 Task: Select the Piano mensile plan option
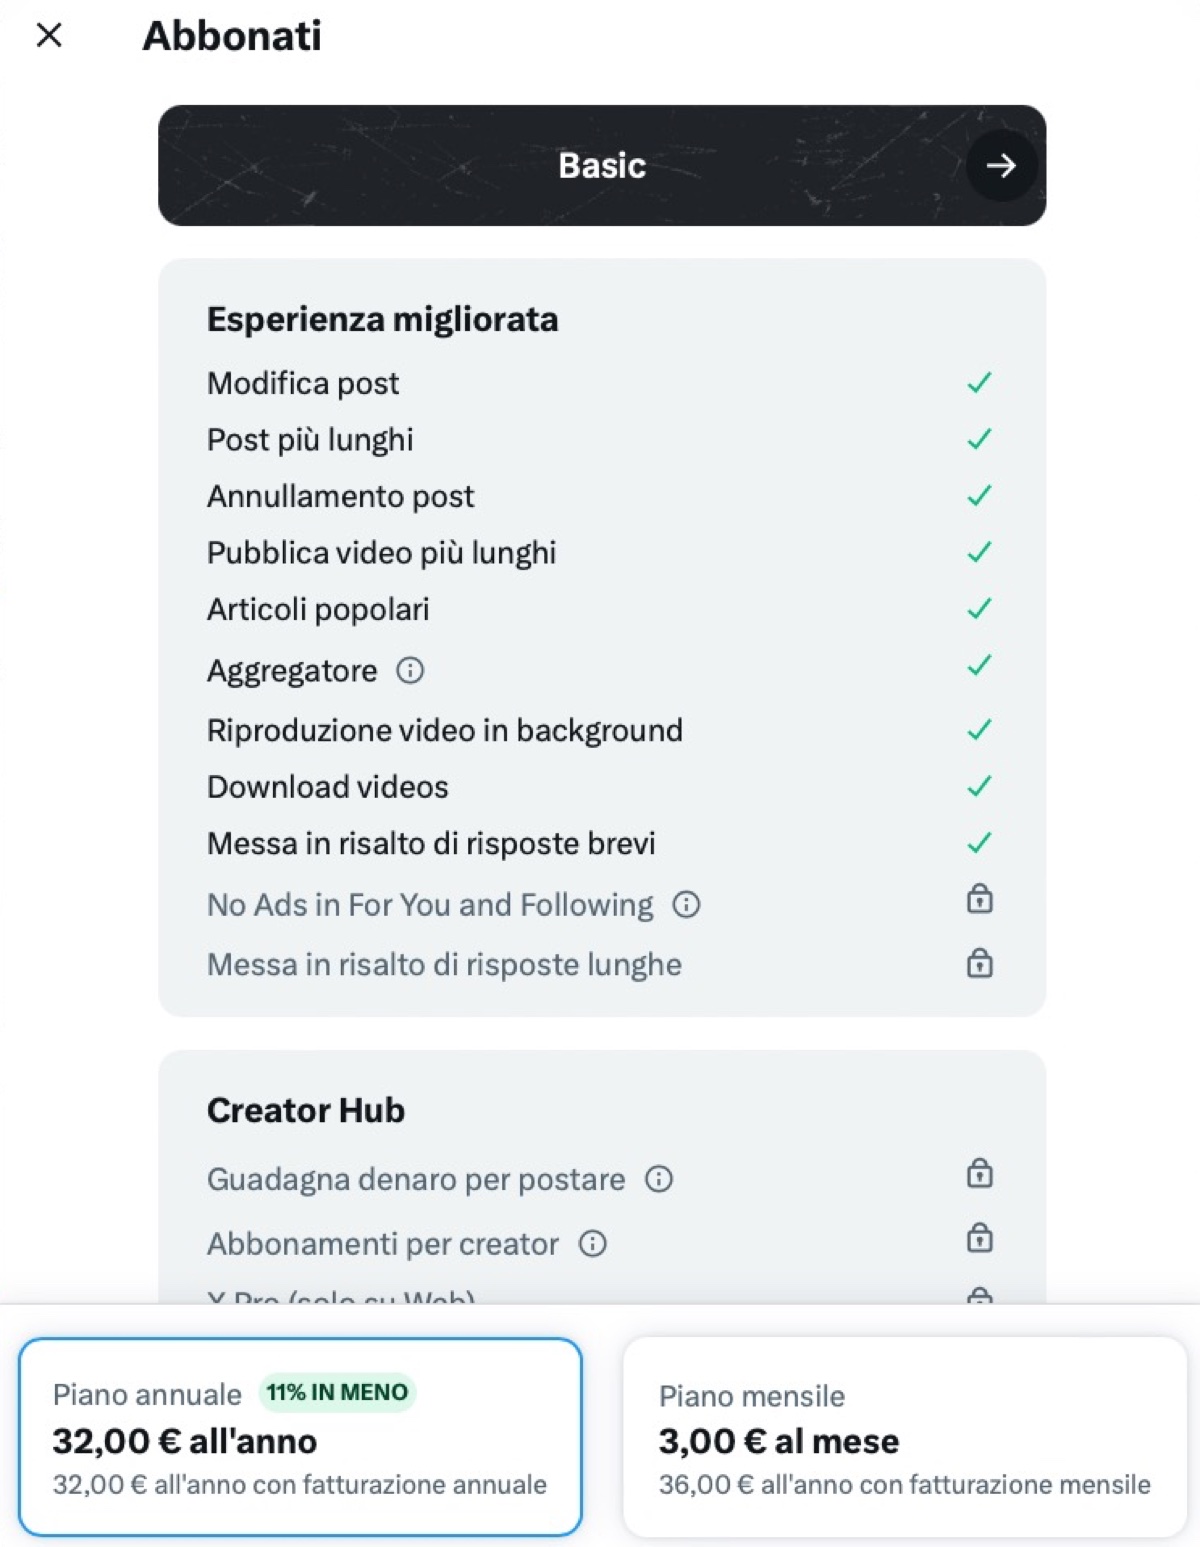(x=904, y=1437)
